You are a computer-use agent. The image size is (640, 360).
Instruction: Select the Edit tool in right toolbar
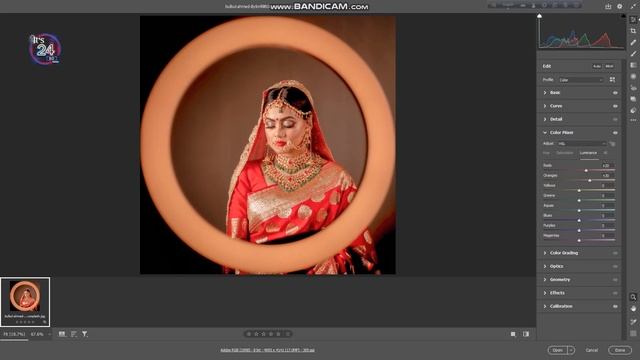pyautogui.click(x=633, y=20)
